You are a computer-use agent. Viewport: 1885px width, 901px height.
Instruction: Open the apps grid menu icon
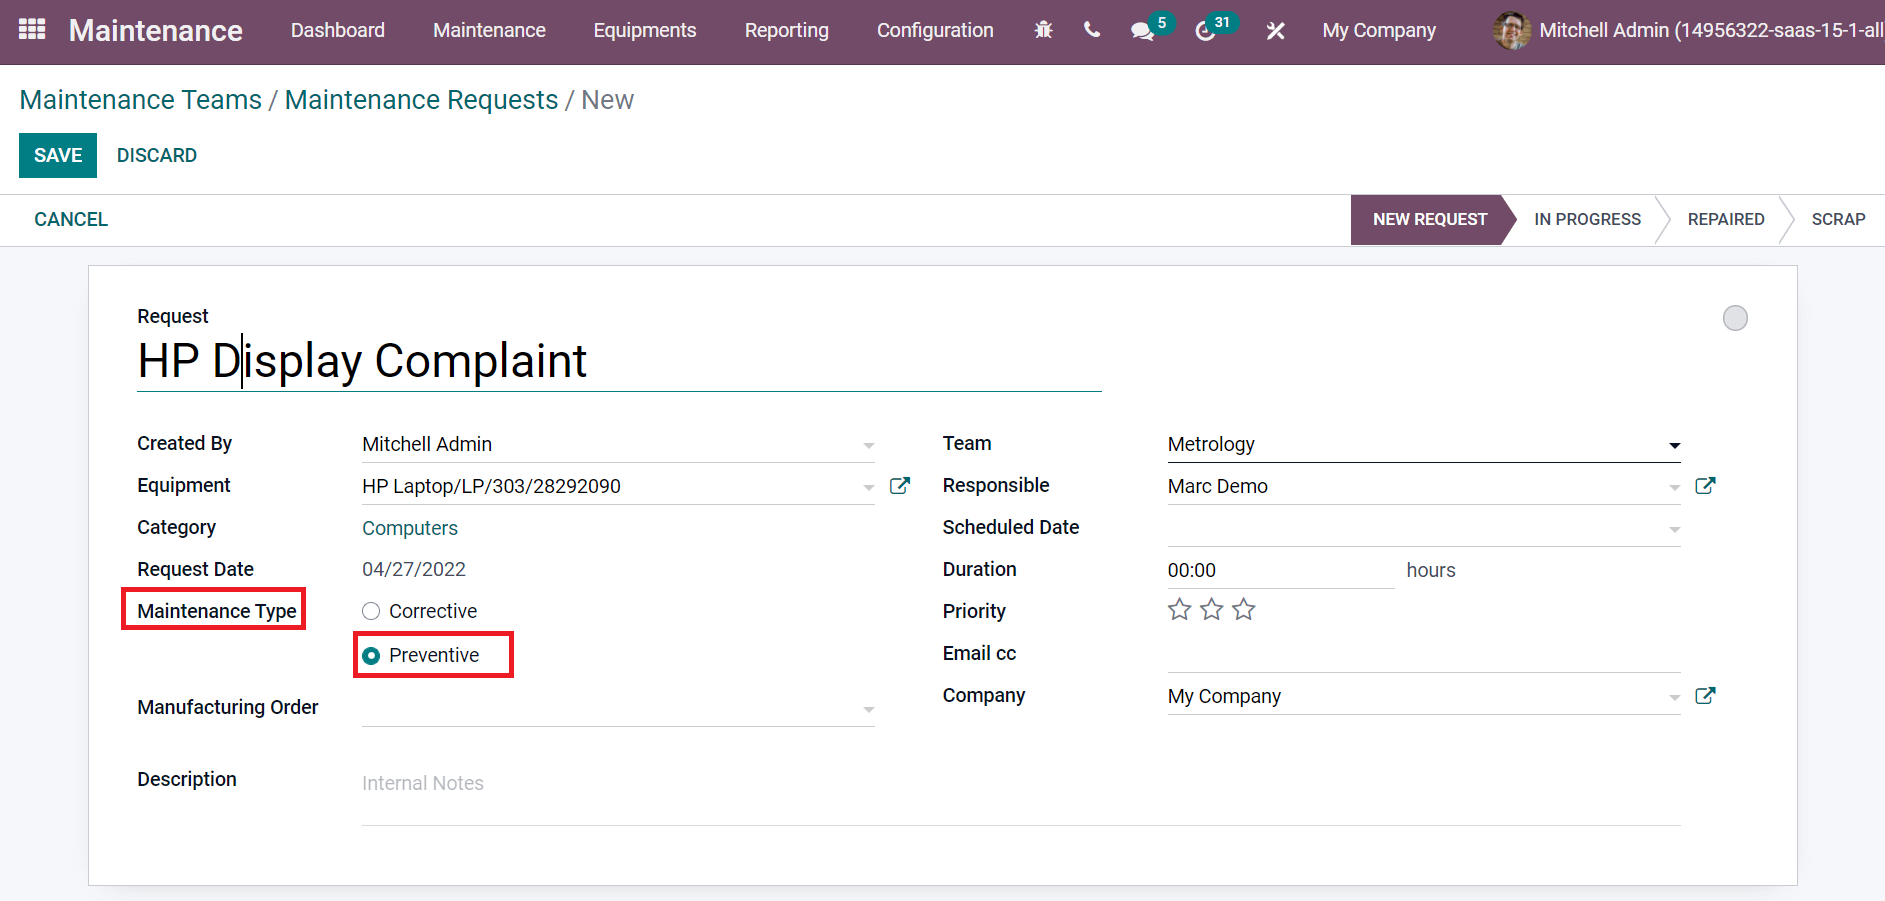click(32, 30)
